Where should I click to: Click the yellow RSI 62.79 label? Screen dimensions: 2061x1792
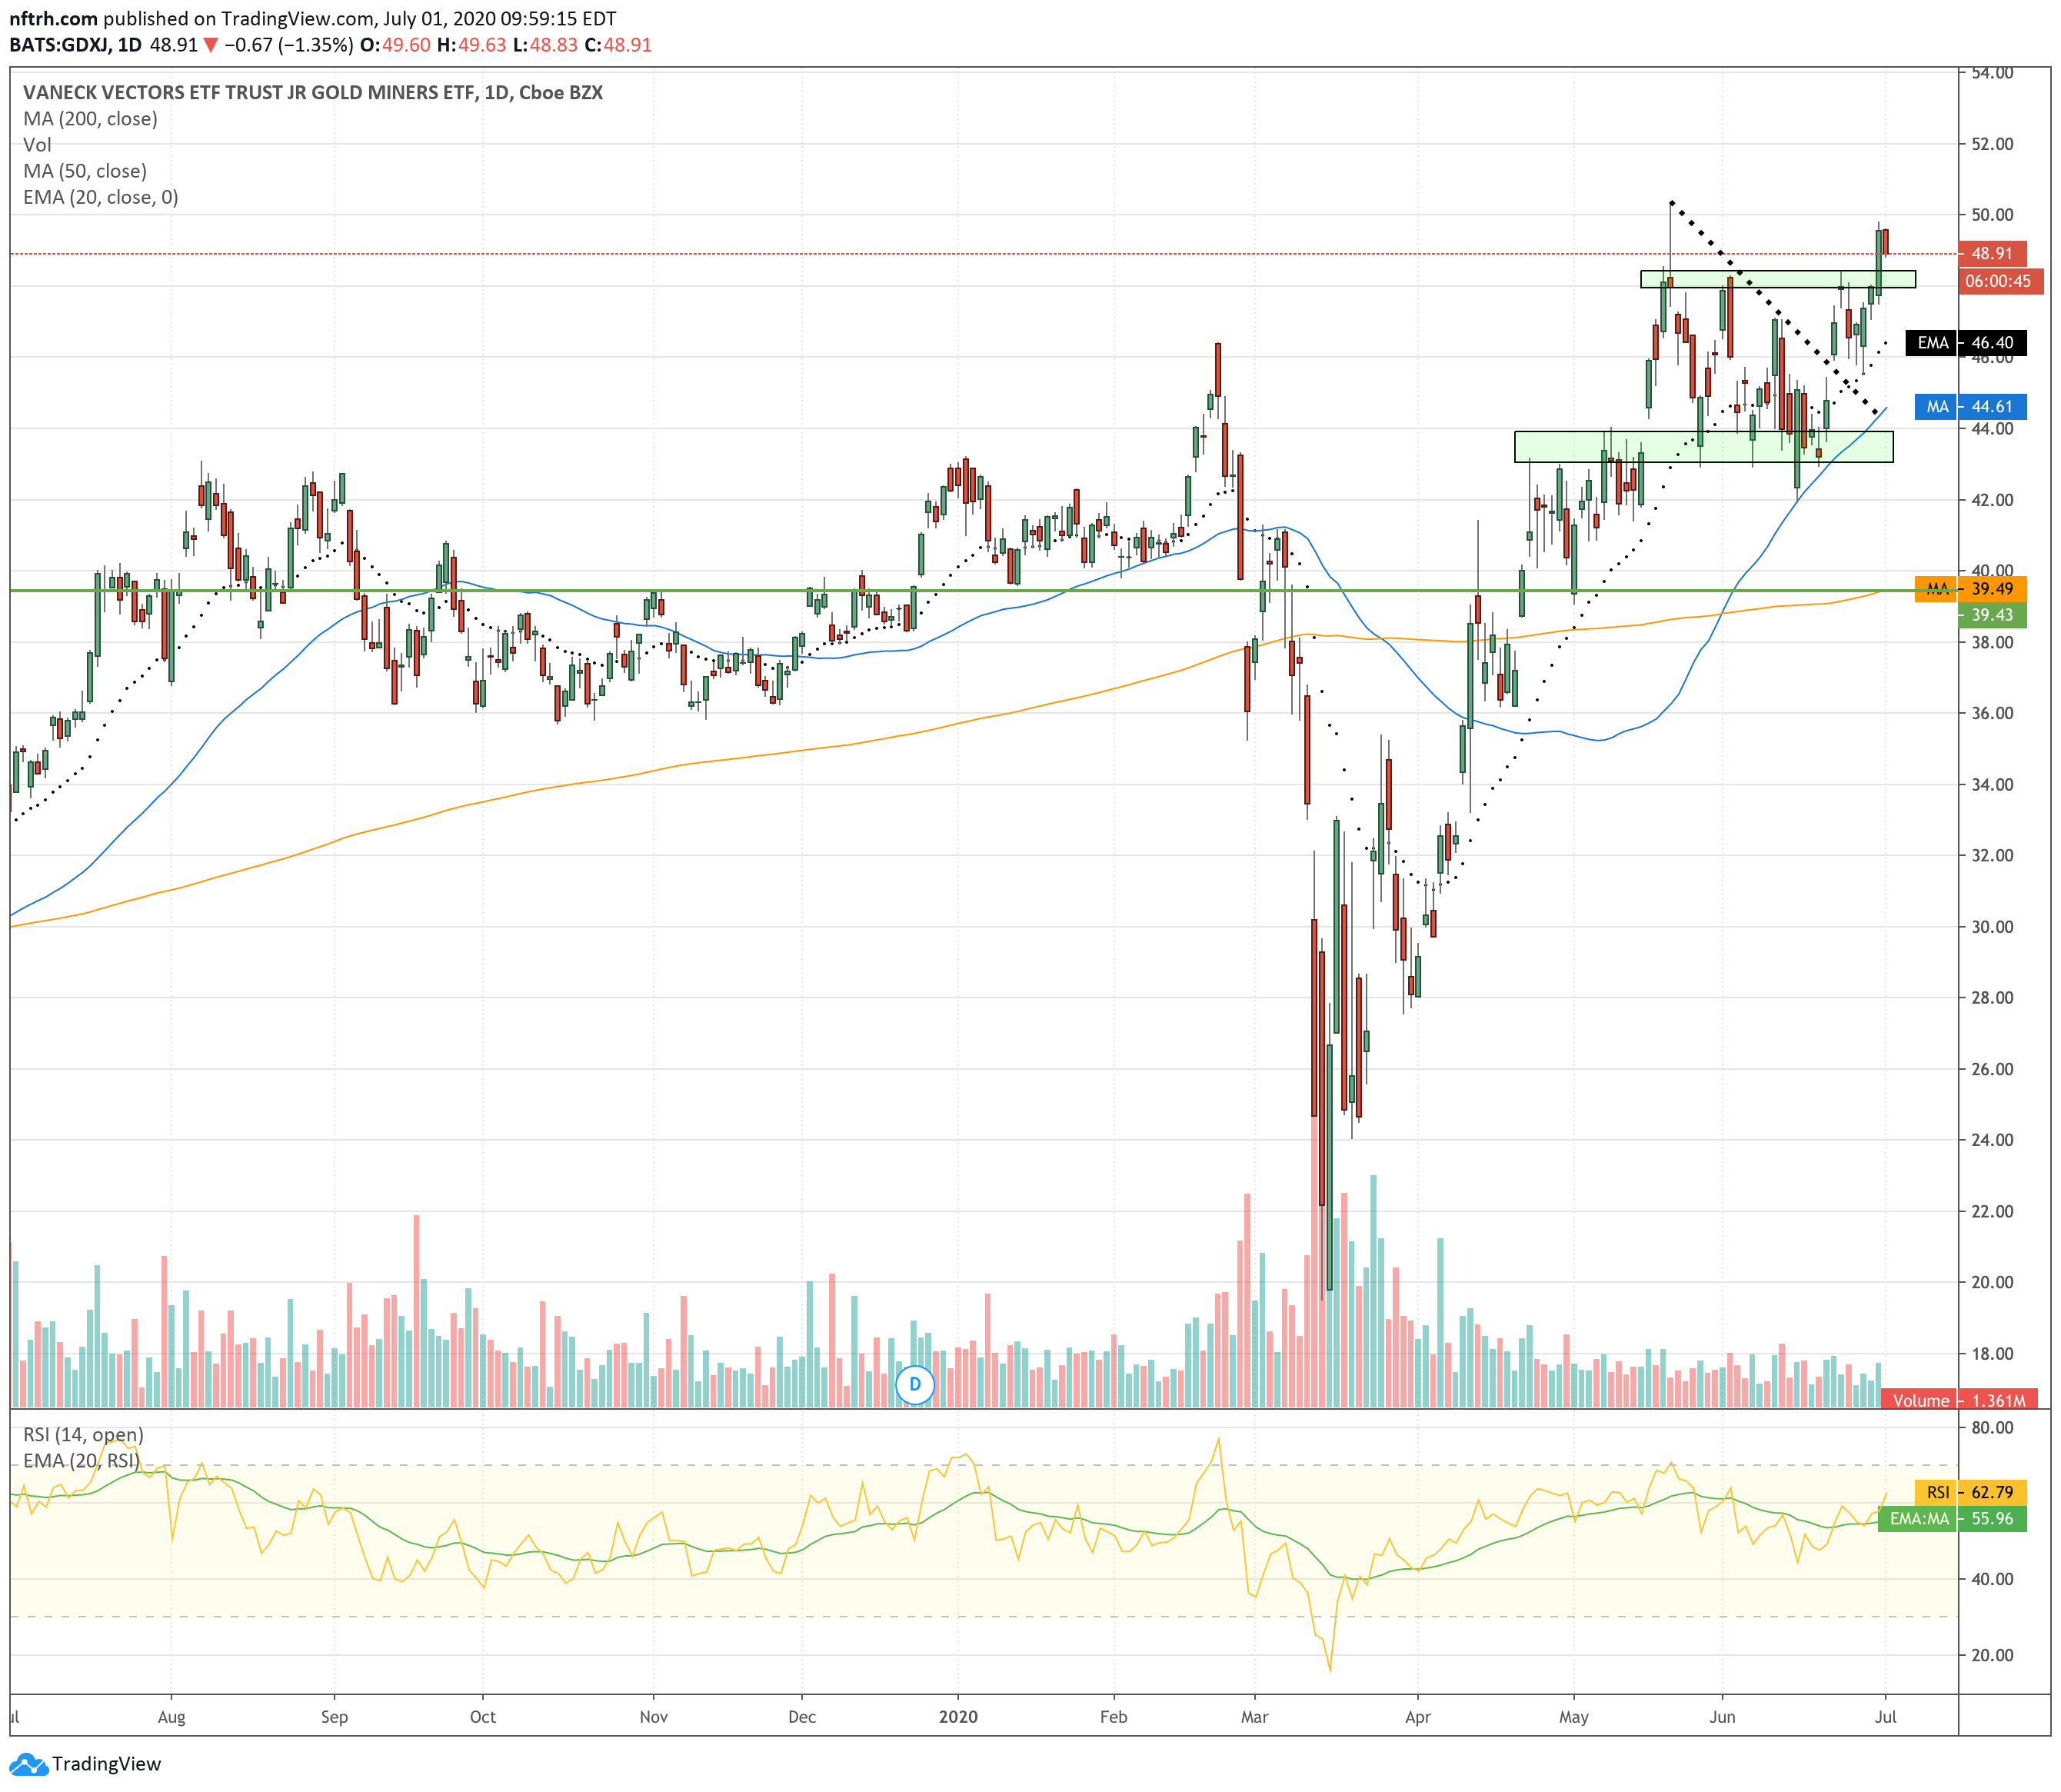[x=1971, y=1492]
